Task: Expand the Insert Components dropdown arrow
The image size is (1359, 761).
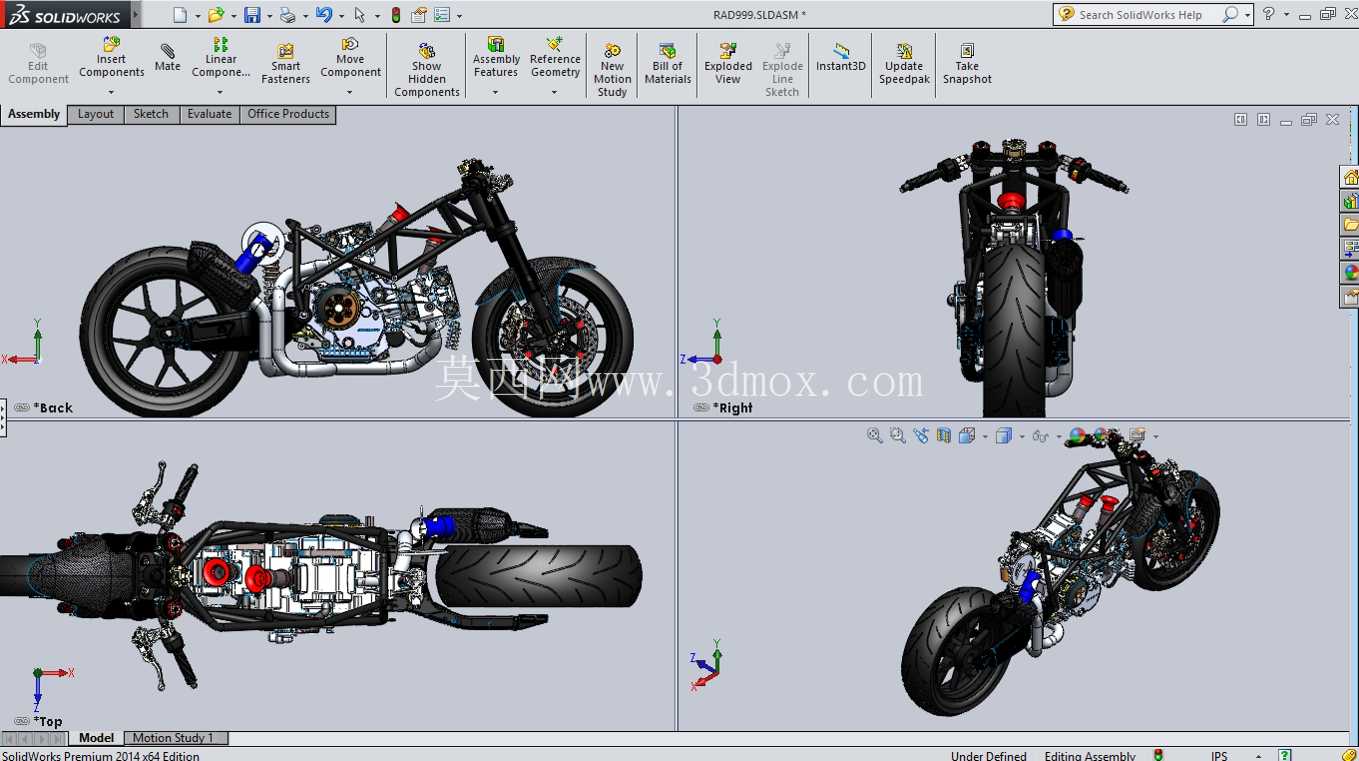Action: (111, 92)
